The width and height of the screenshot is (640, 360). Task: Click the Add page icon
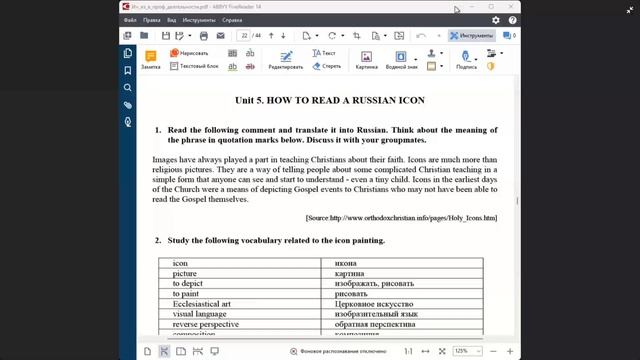[x=307, y=36]
